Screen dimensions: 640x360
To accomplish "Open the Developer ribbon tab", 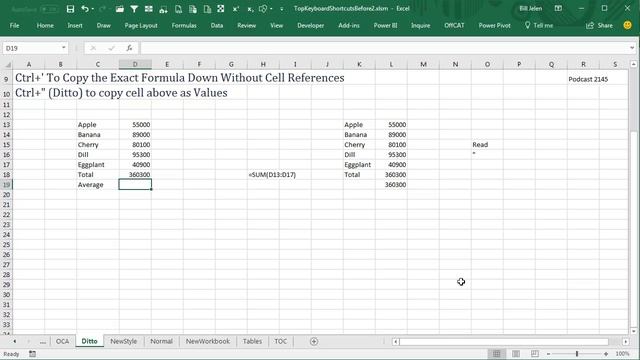I will point(311,25).
